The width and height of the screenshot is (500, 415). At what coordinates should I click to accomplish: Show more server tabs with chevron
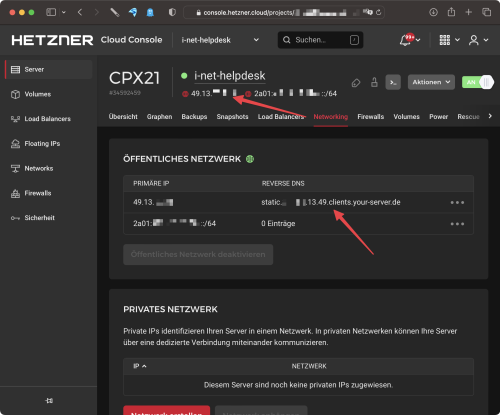pyautogui.click(x=490, y=116)
